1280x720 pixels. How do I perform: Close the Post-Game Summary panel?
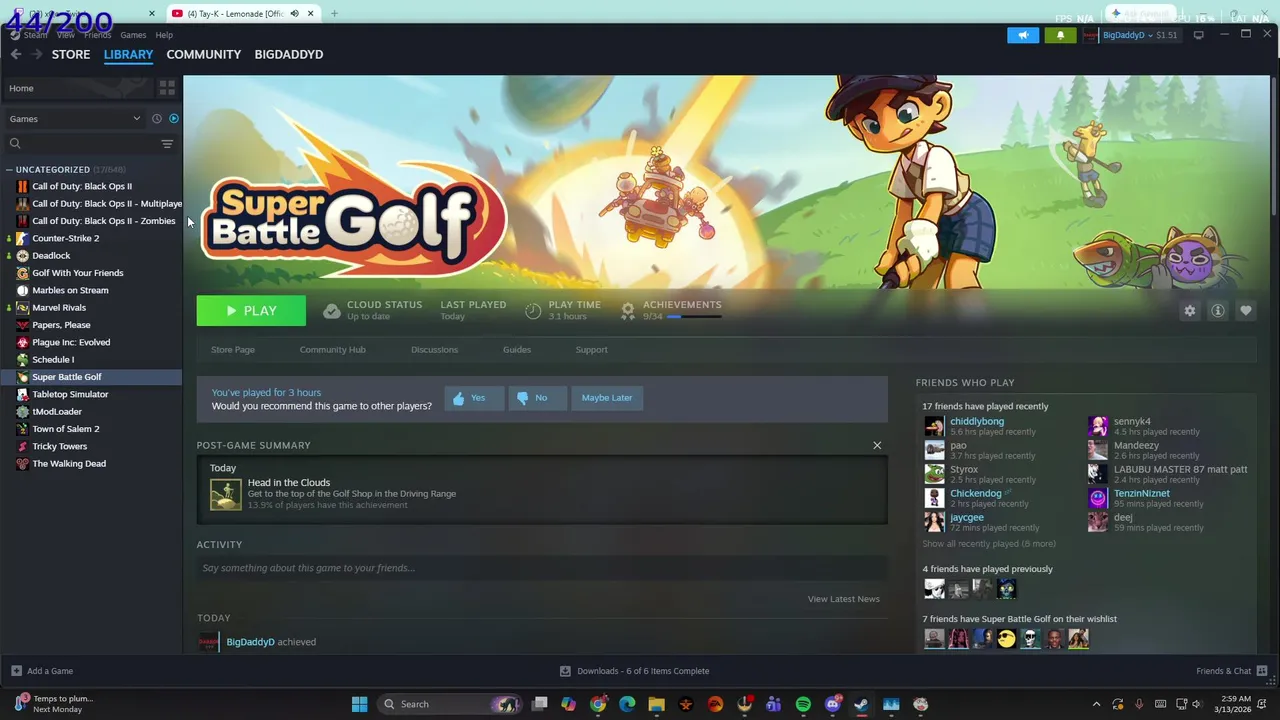[877, 445]
